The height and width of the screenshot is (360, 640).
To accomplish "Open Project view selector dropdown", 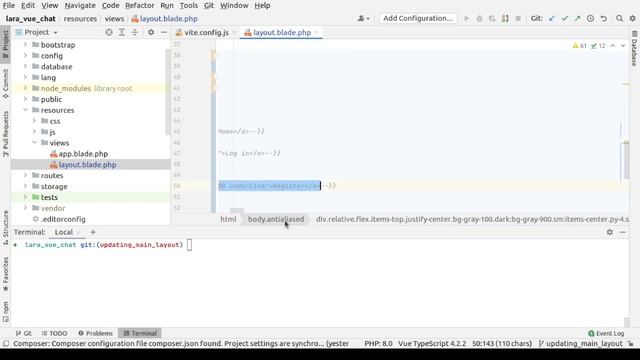I will 38,32.
